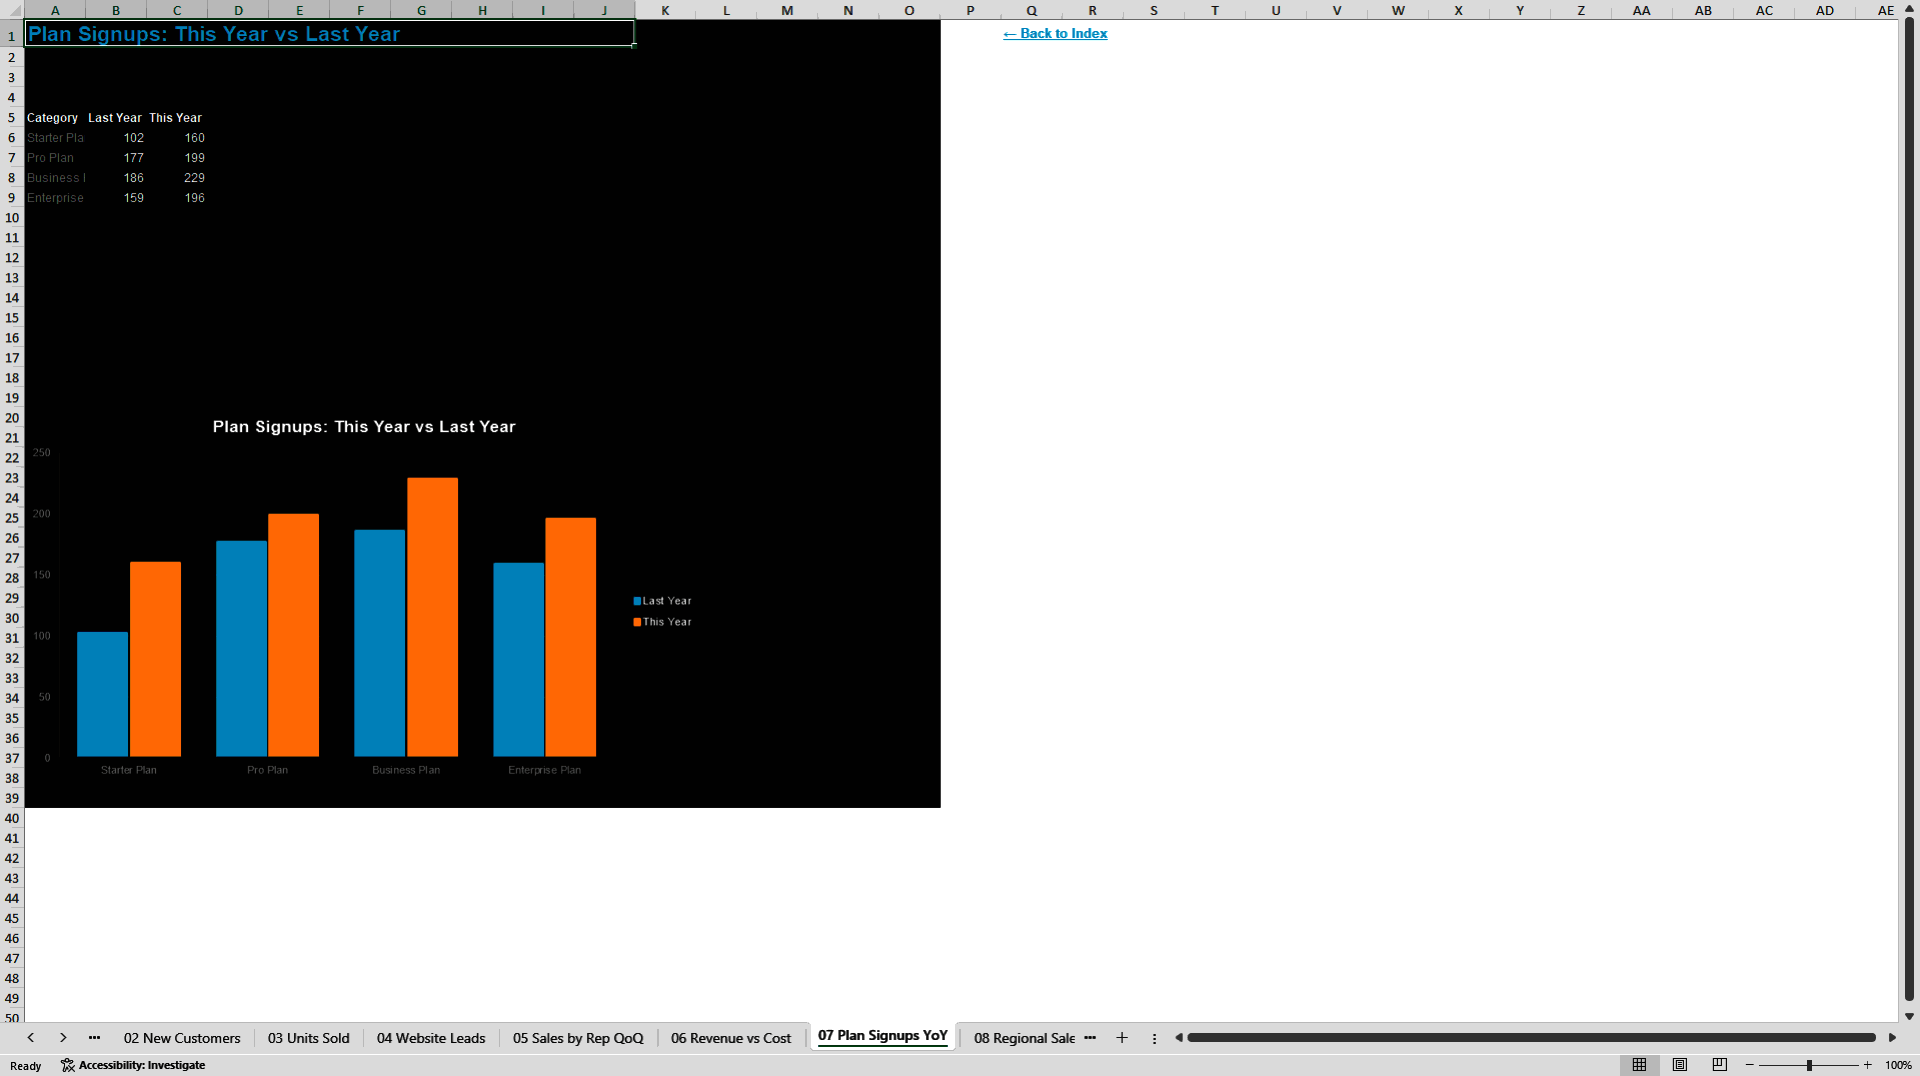
Task: Switch to Page Layout view
Action: [1680, 1065]
